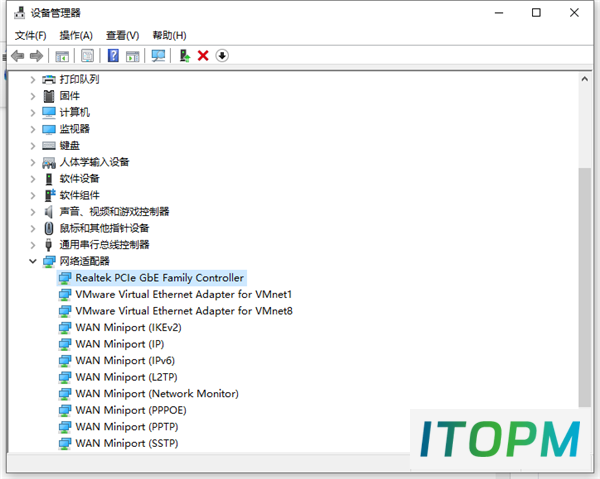Close the Device Manager window

click(x=574, y=13)
